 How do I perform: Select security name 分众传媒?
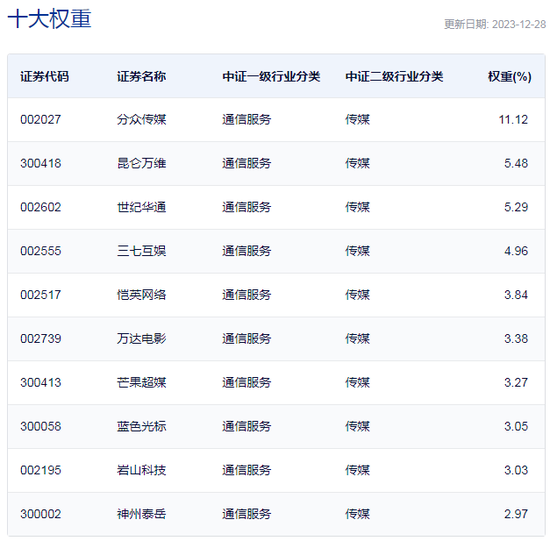pyautogui.click(x=141, y=120)
